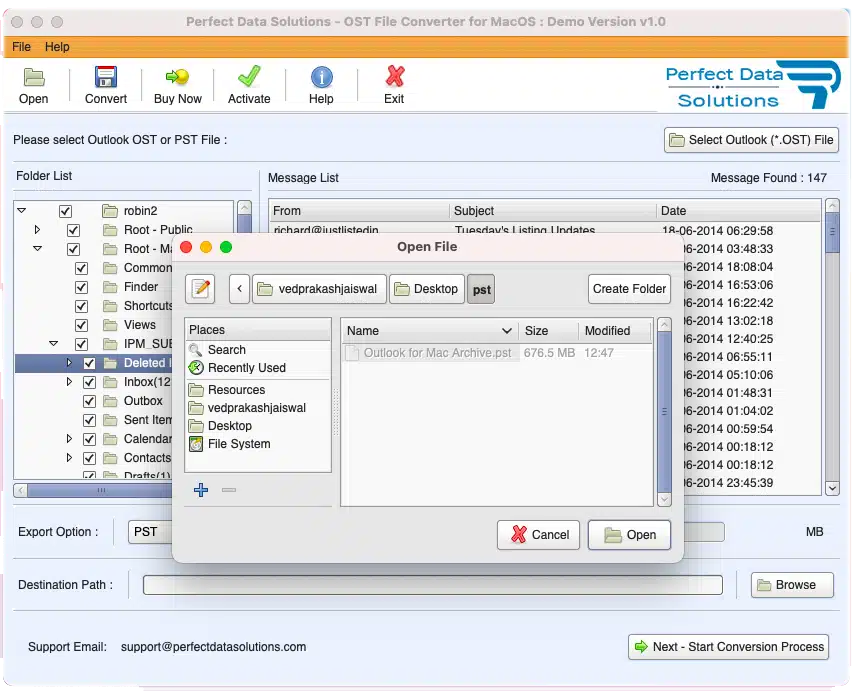The width and height of the screenshot is (859, 691).
Task: Click the Open toolbar icon
Action: pyautogui.click(x=34, y=78)
